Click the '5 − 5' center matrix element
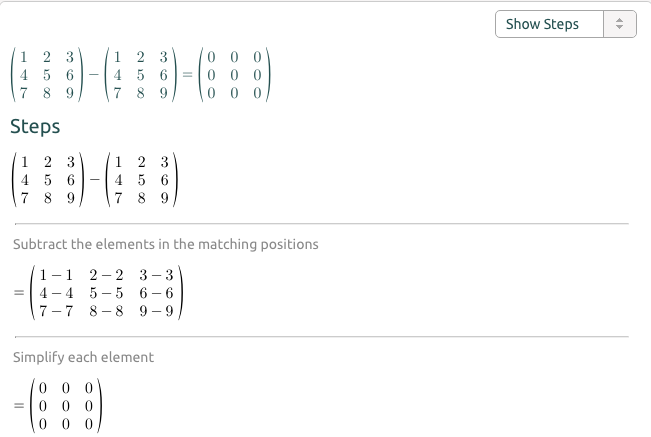651x437 pixels. coord(106,293)
